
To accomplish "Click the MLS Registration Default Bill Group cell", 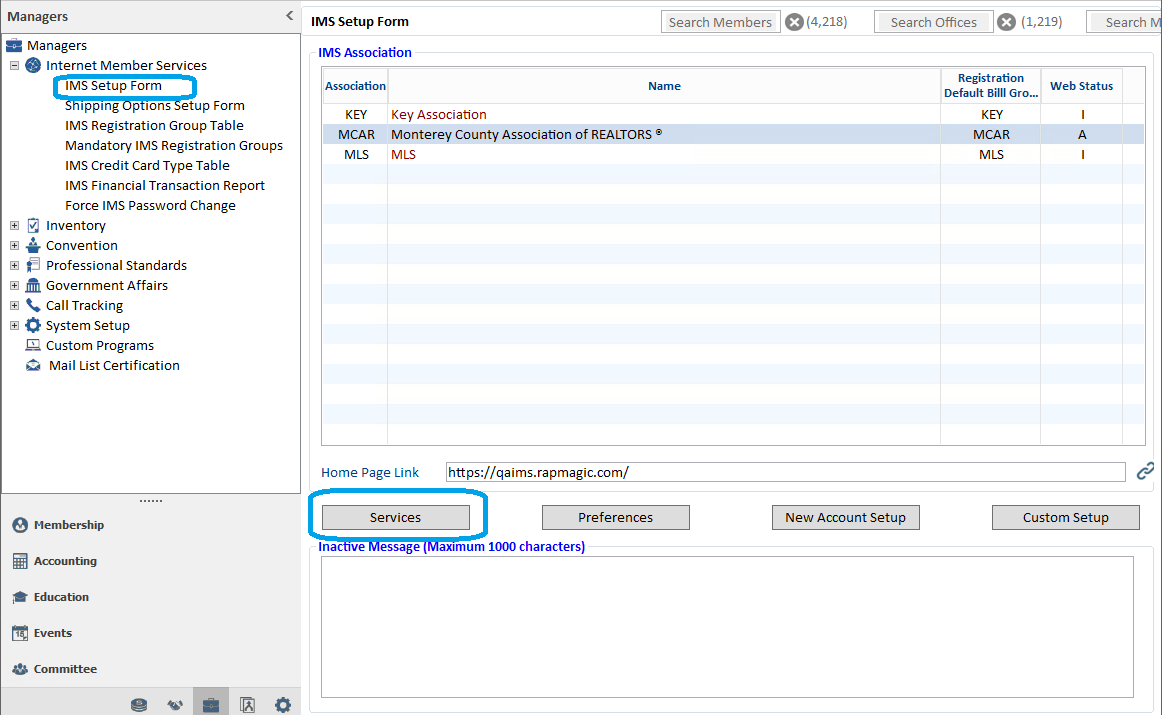I will tap(992, 154).
